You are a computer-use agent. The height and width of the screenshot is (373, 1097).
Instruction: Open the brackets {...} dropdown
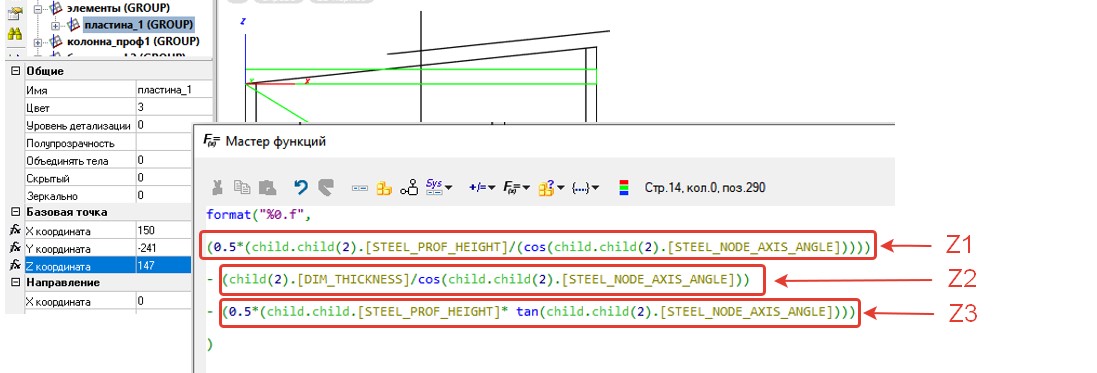[x=585, y=187]
